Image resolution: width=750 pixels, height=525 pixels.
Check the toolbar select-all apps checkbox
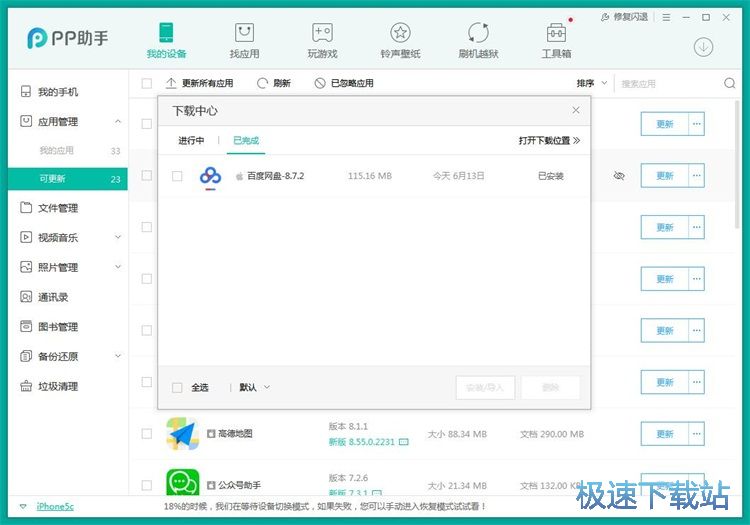pos(147,83)
